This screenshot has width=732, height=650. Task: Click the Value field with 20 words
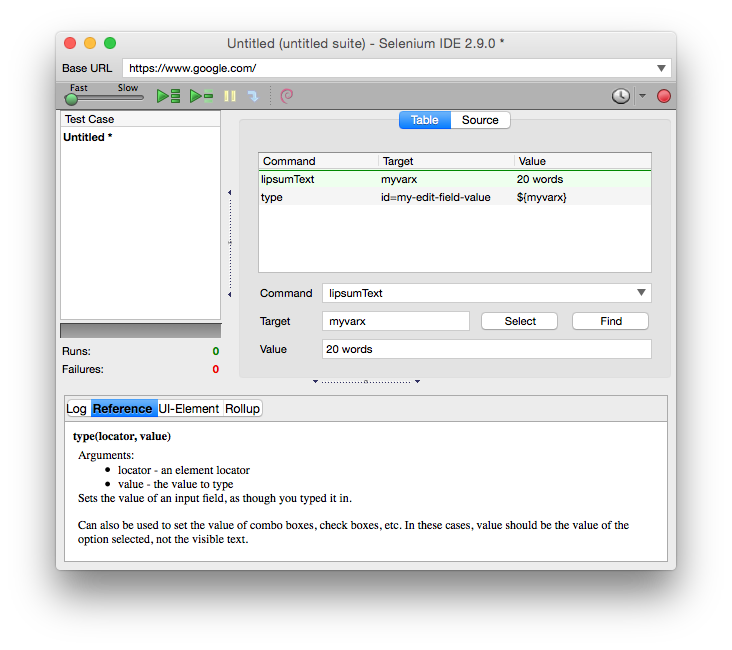(x=486, y=349)
